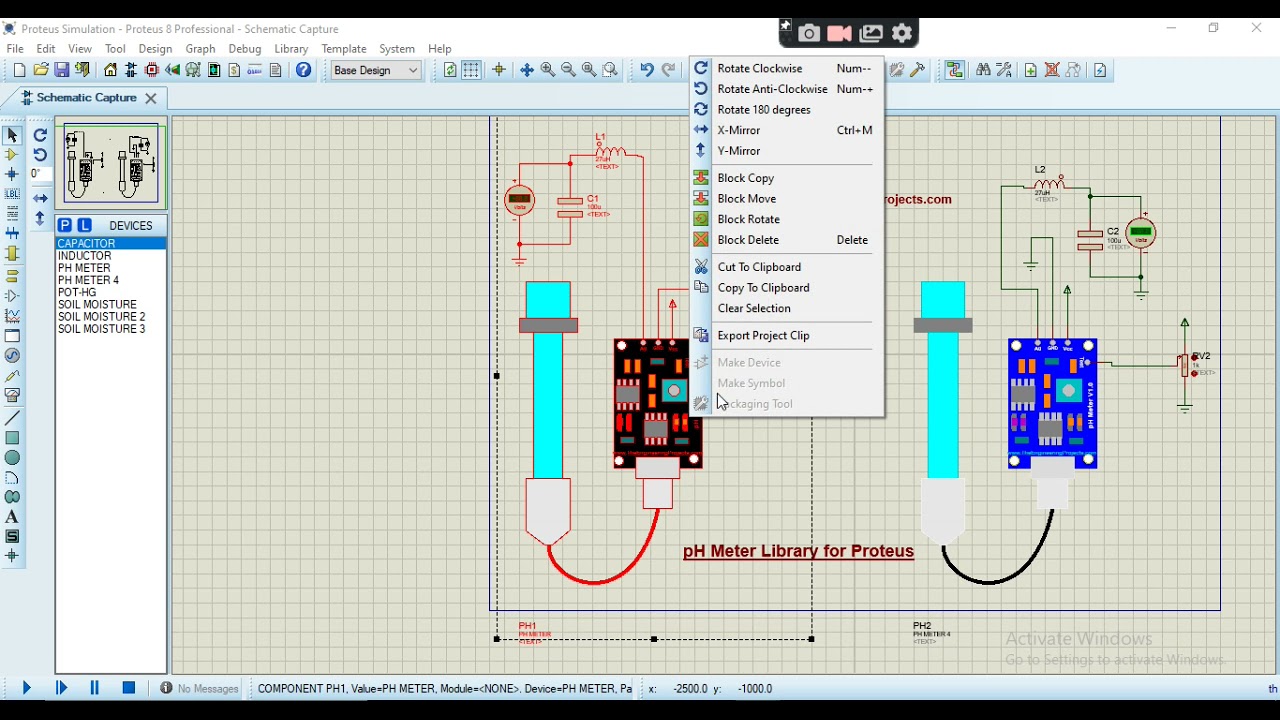The width and height of the screenshot is (1280, 720).
Task: Open a project with the folder icon
Action: pyautogui.click(x=41, y=70)
